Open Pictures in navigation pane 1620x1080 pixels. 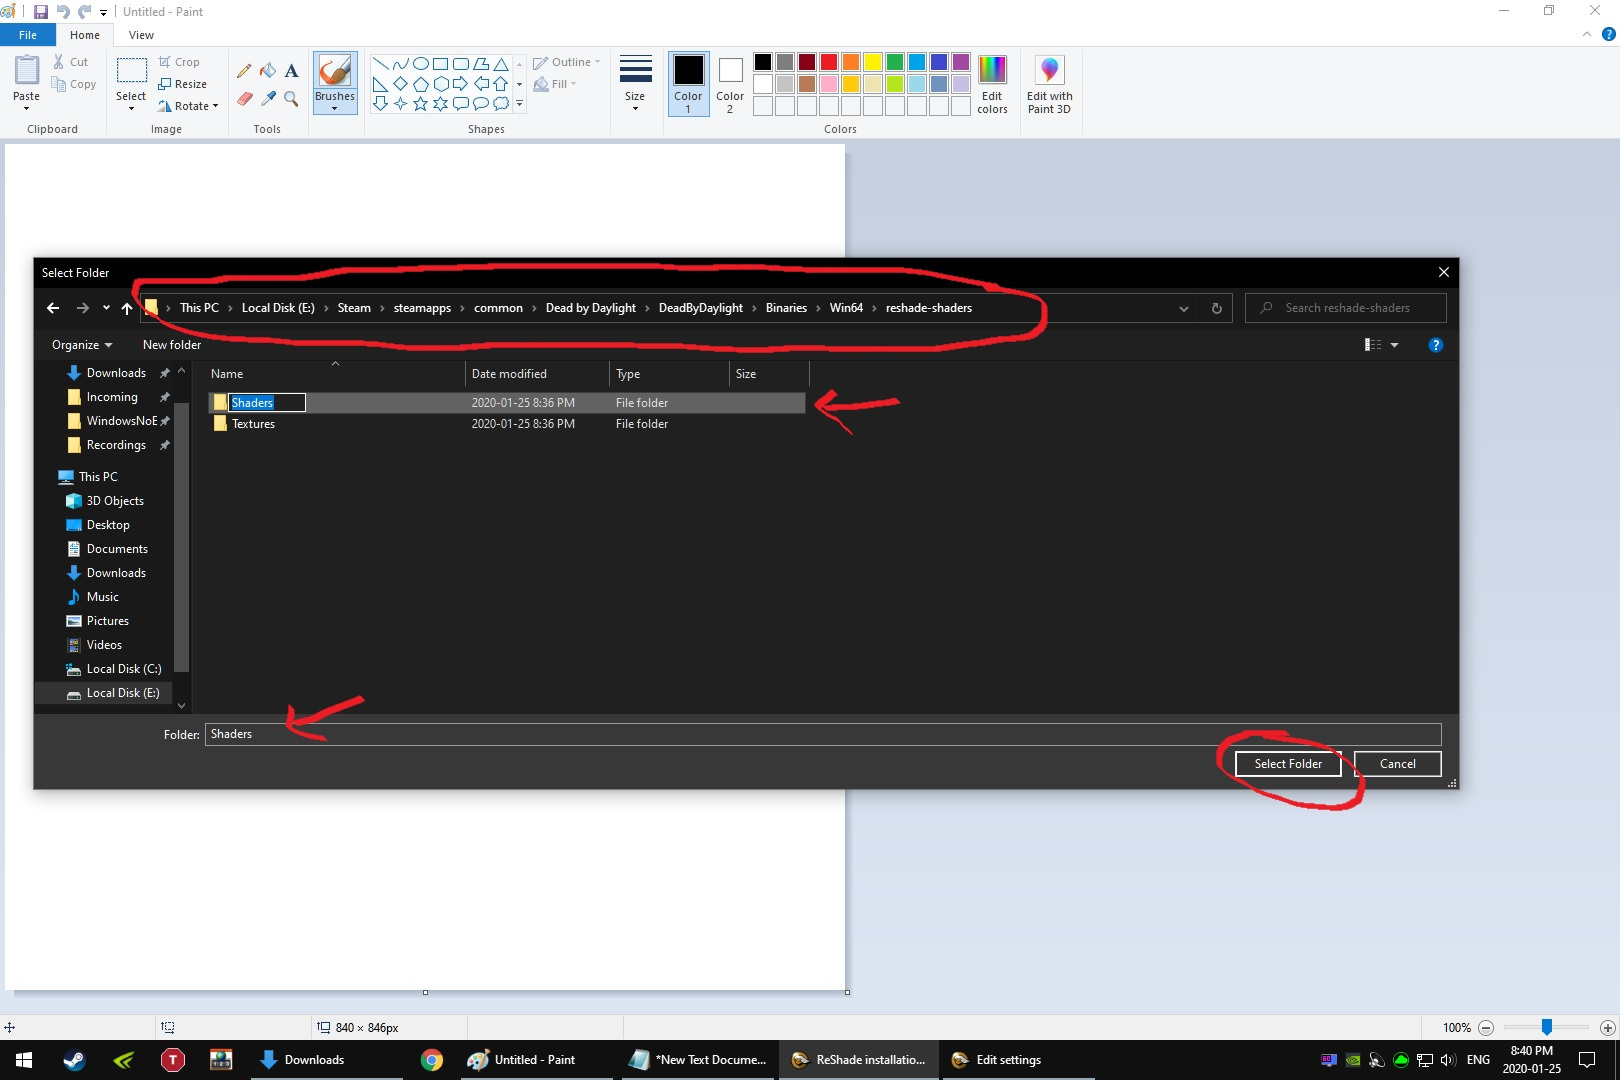98,621
